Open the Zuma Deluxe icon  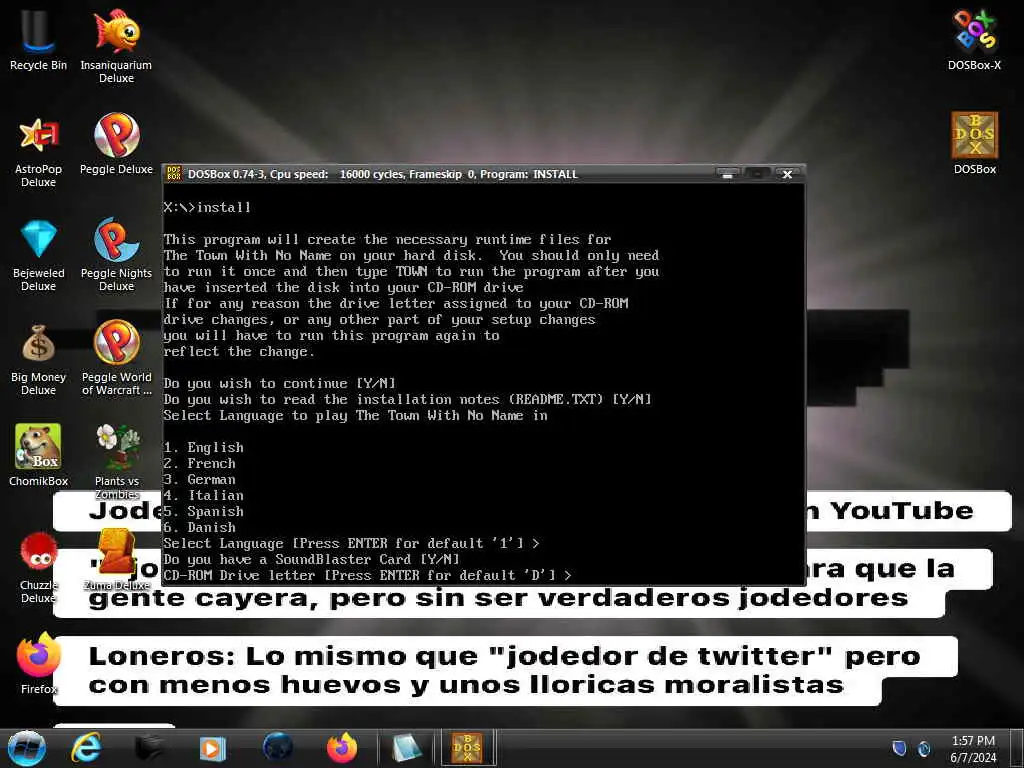click(x=116, y=559)
